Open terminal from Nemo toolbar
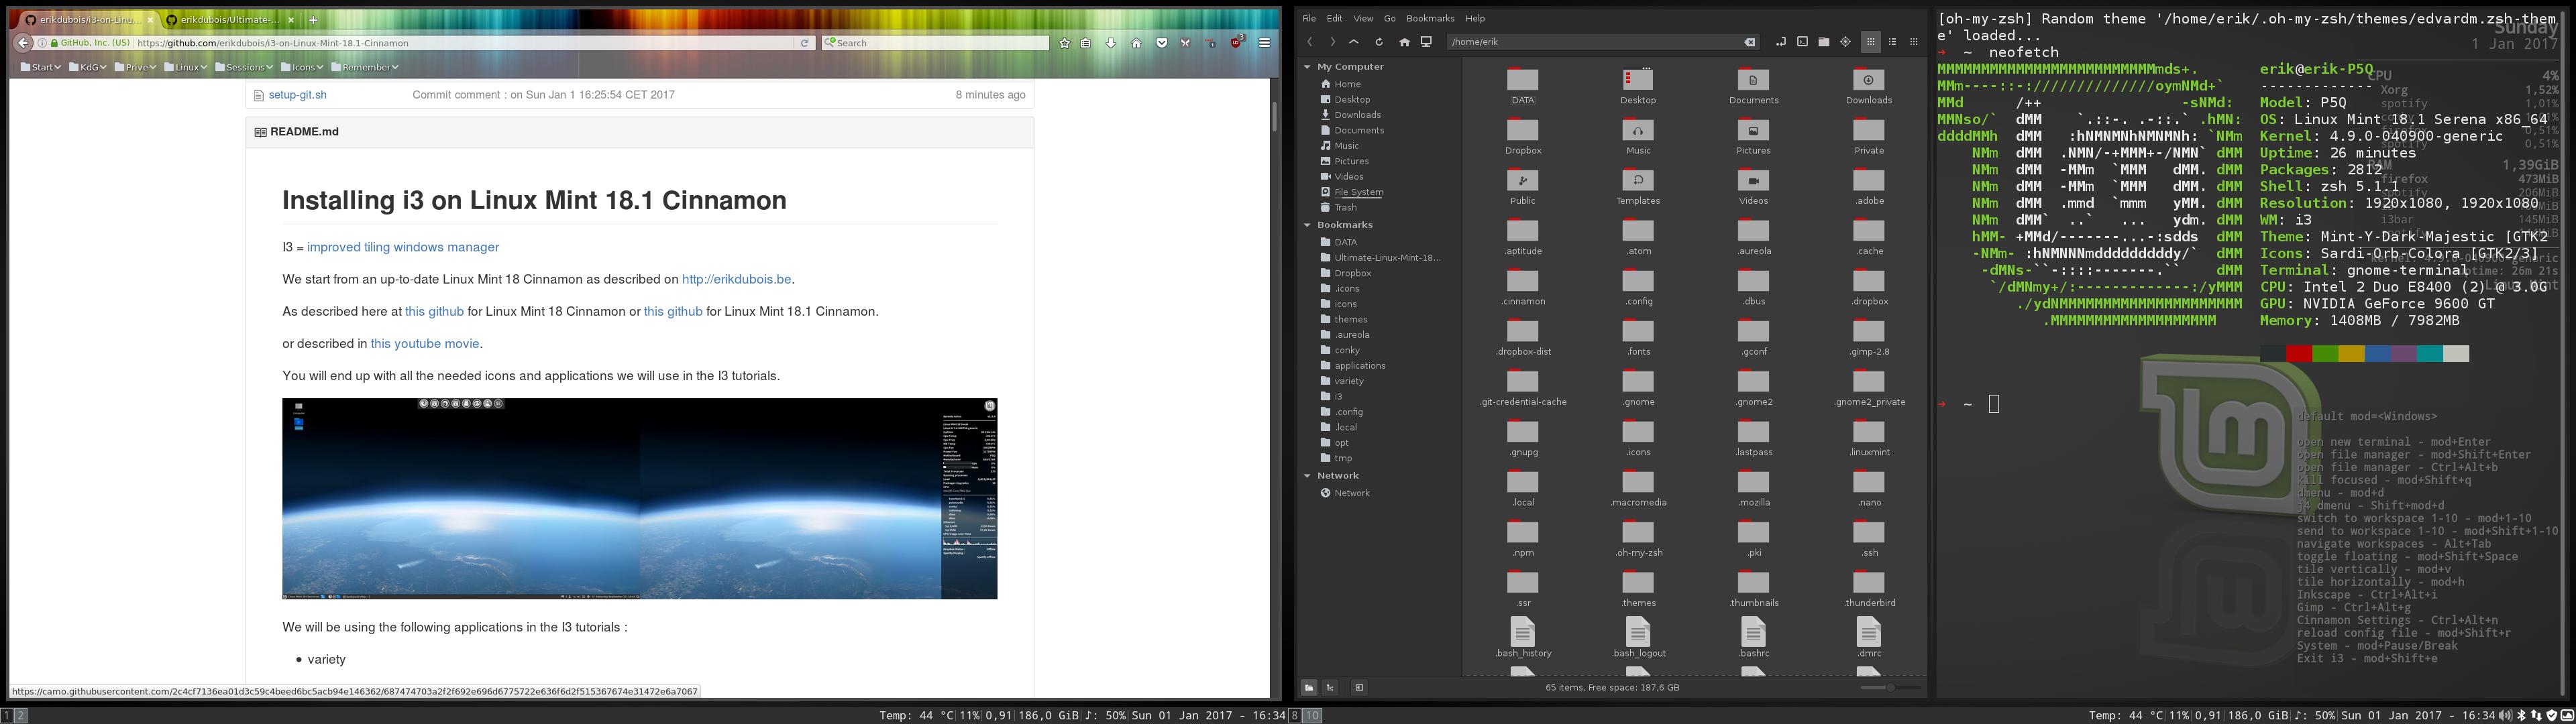This screenshot has width=2576, height=724. pos(1802,42)
